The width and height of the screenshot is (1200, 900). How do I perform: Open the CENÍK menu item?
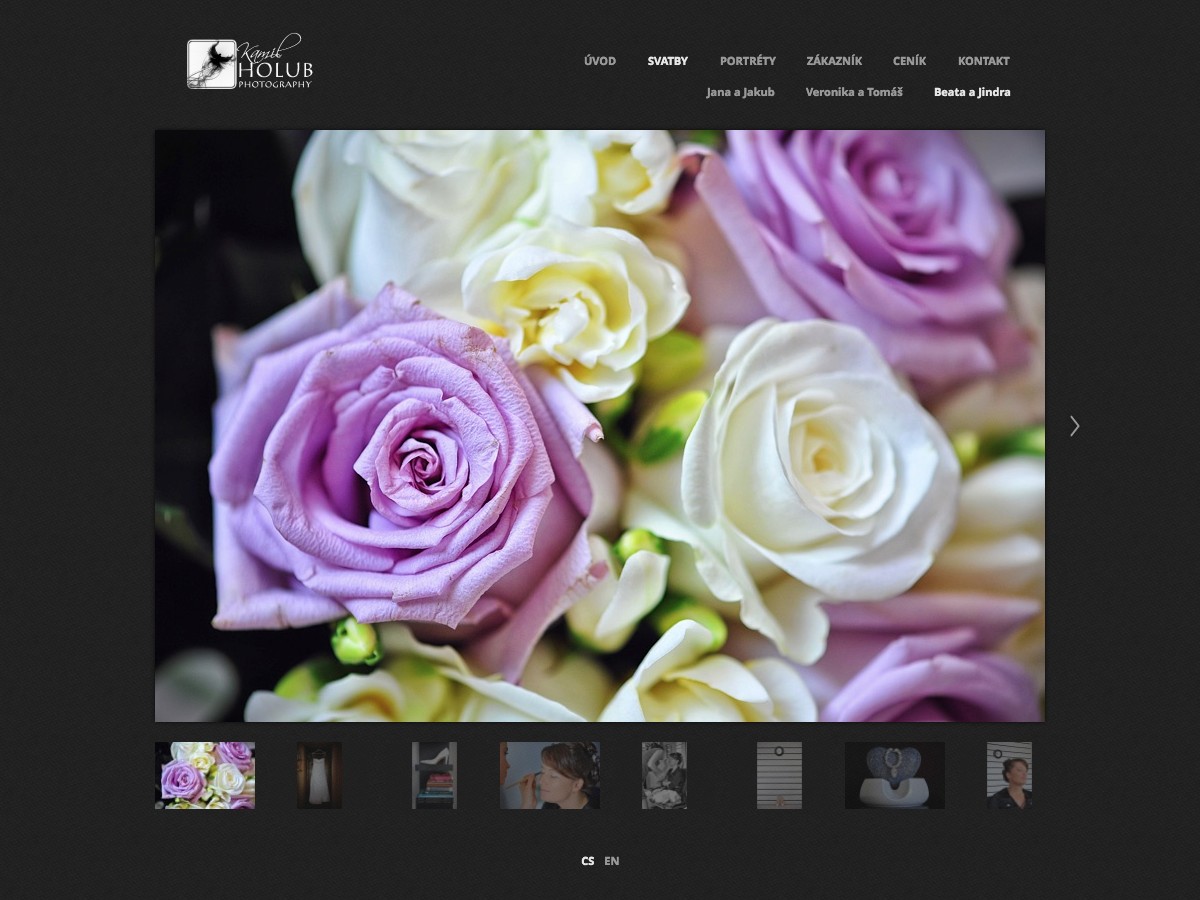coord(910,61)
